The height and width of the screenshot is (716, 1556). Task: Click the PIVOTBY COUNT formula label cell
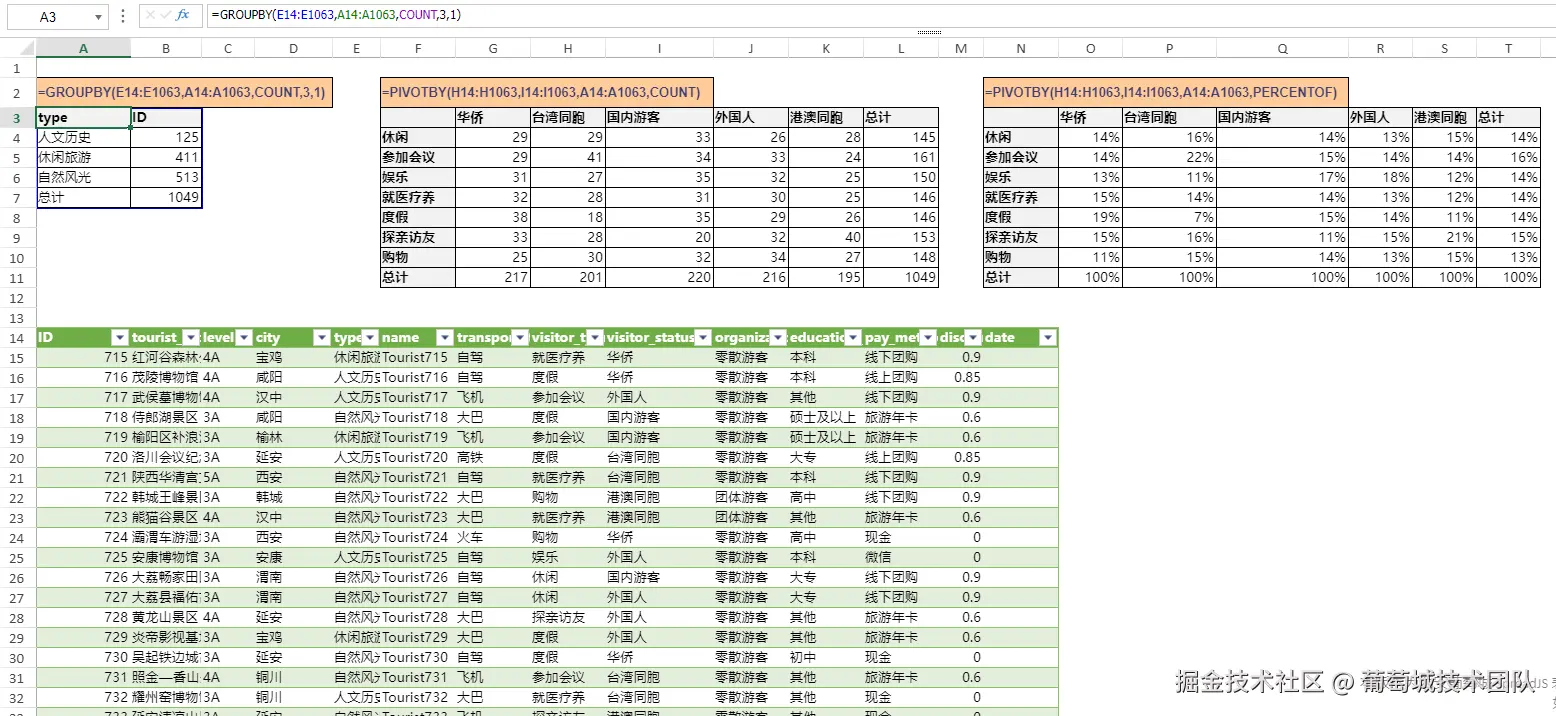[x=546, y=92]
